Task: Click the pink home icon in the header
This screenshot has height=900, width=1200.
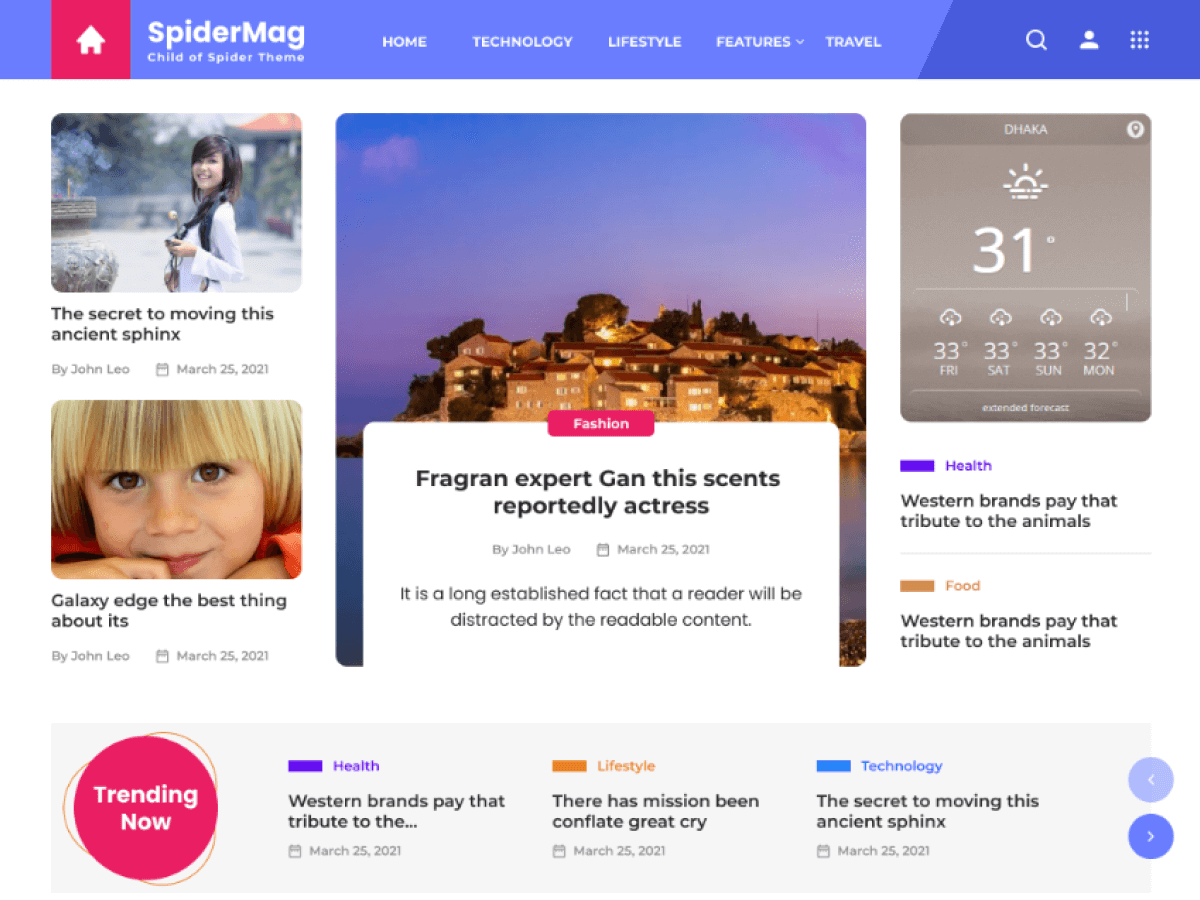Action: (91, 40)
